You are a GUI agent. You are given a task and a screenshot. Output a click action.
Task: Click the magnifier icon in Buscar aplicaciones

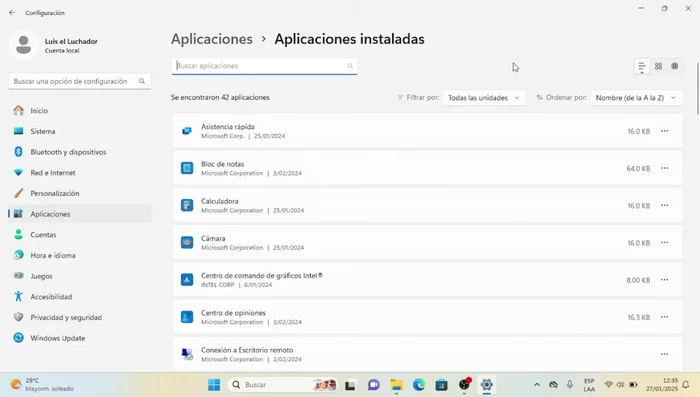350,66
